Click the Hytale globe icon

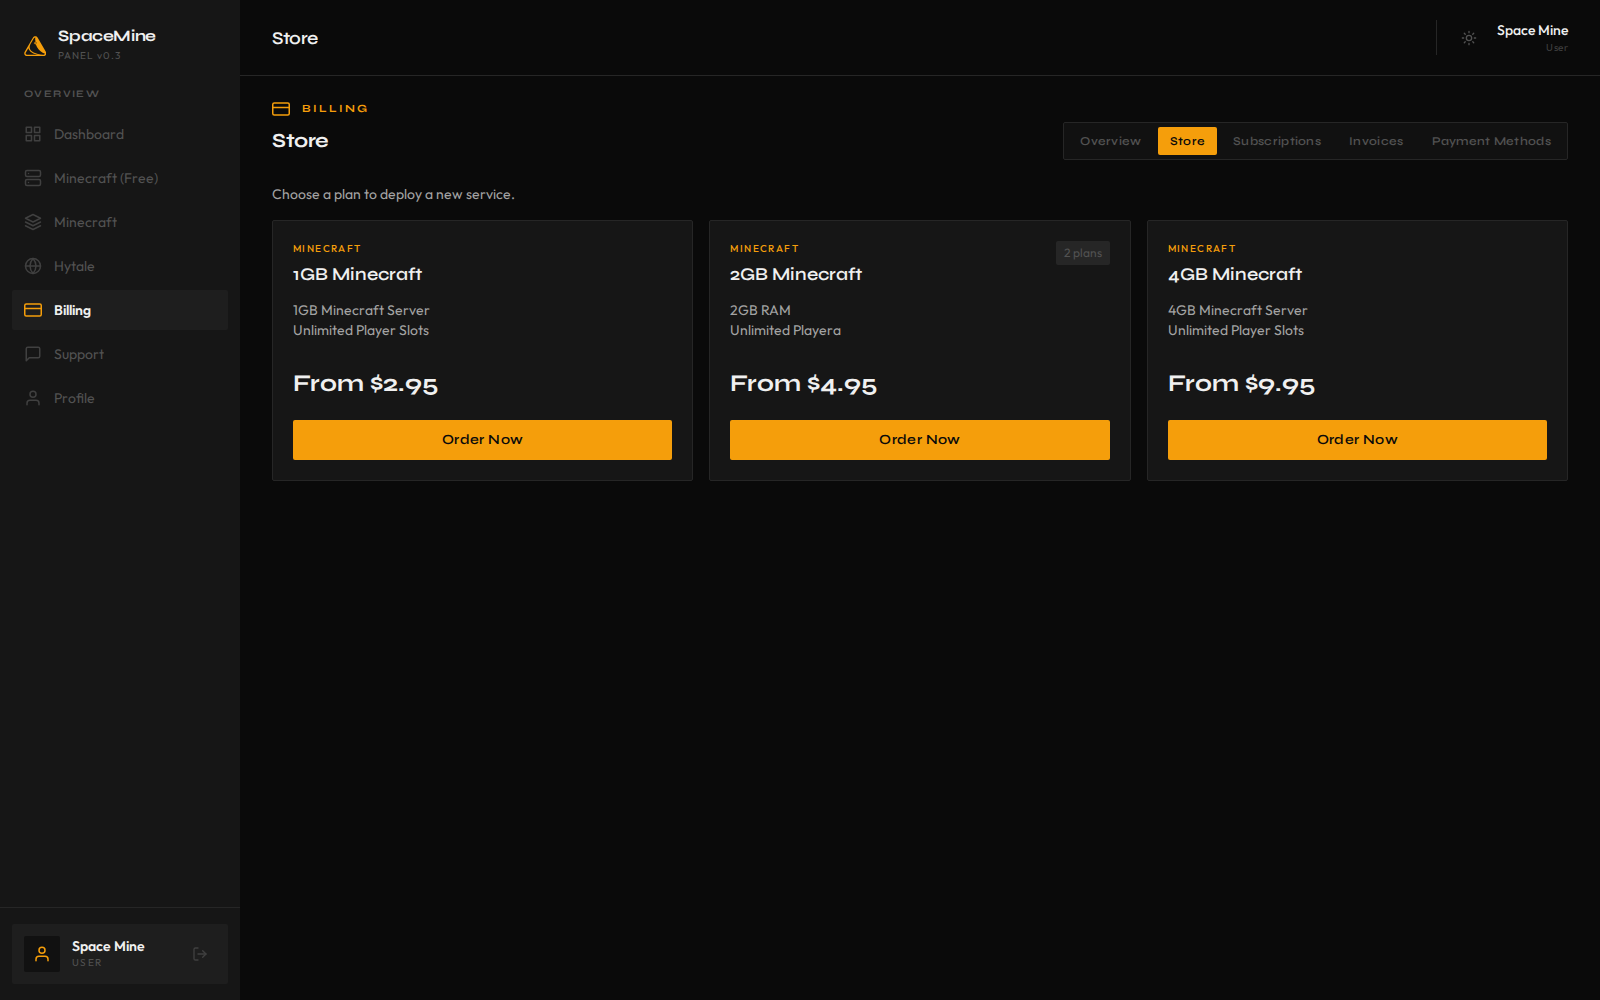click(33, 266)
